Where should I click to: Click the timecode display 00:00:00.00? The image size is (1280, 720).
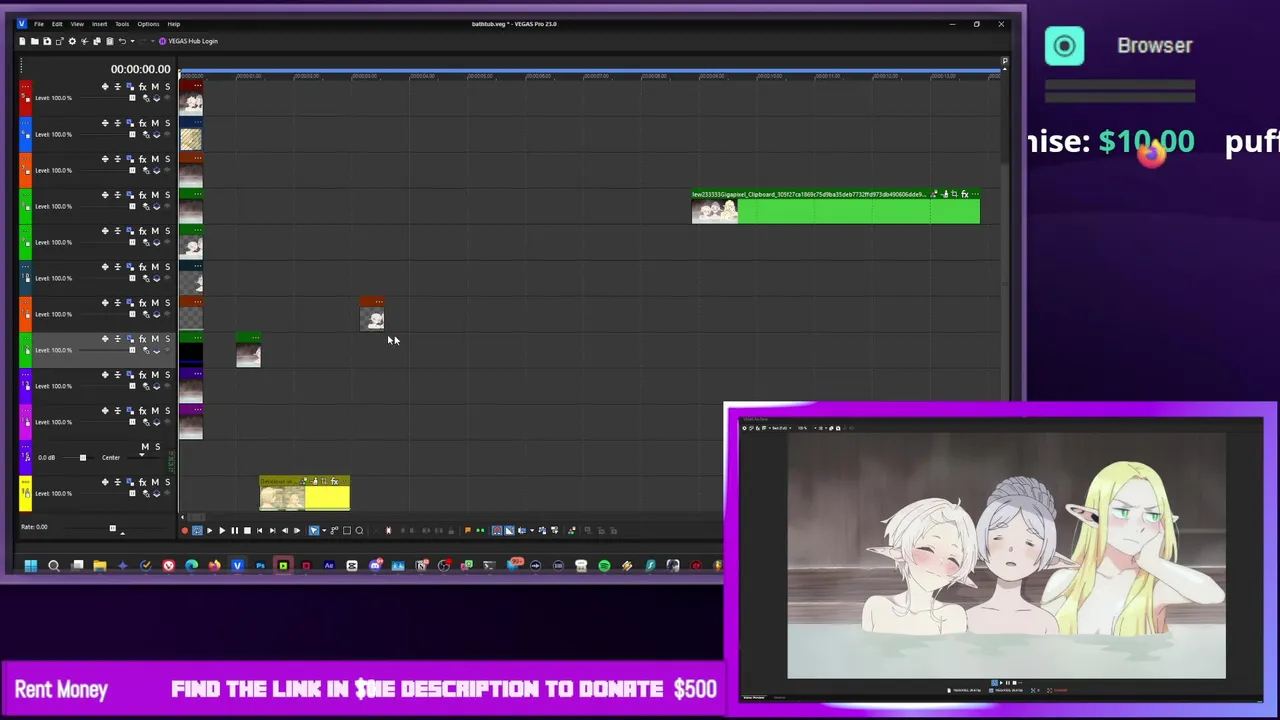click(140, 69)
